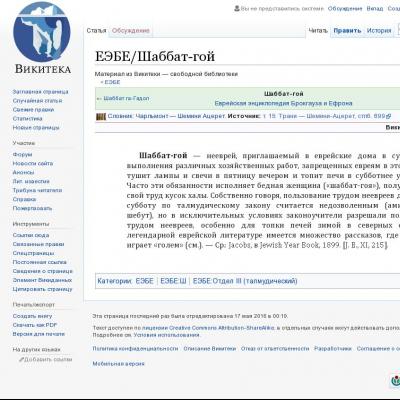The width and height of the screenshot is (400, 400).
Task: Open the Править tab
Action: pos(347,31)
